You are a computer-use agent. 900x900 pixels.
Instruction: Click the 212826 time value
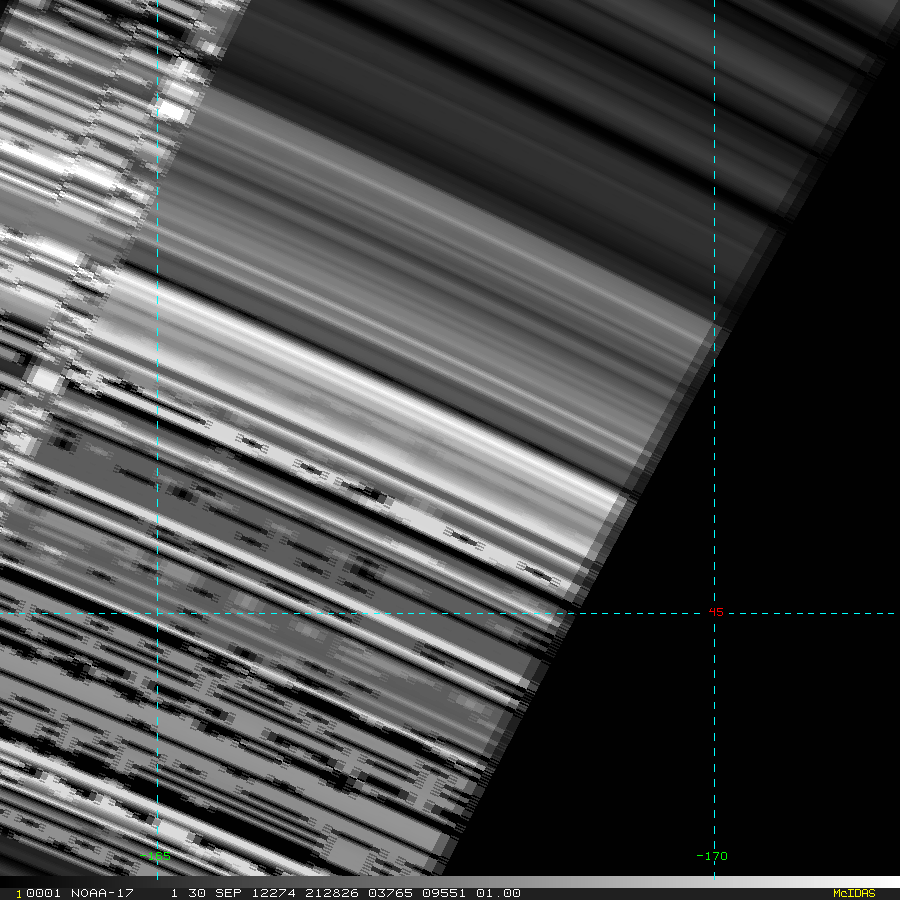click(332, 893)
